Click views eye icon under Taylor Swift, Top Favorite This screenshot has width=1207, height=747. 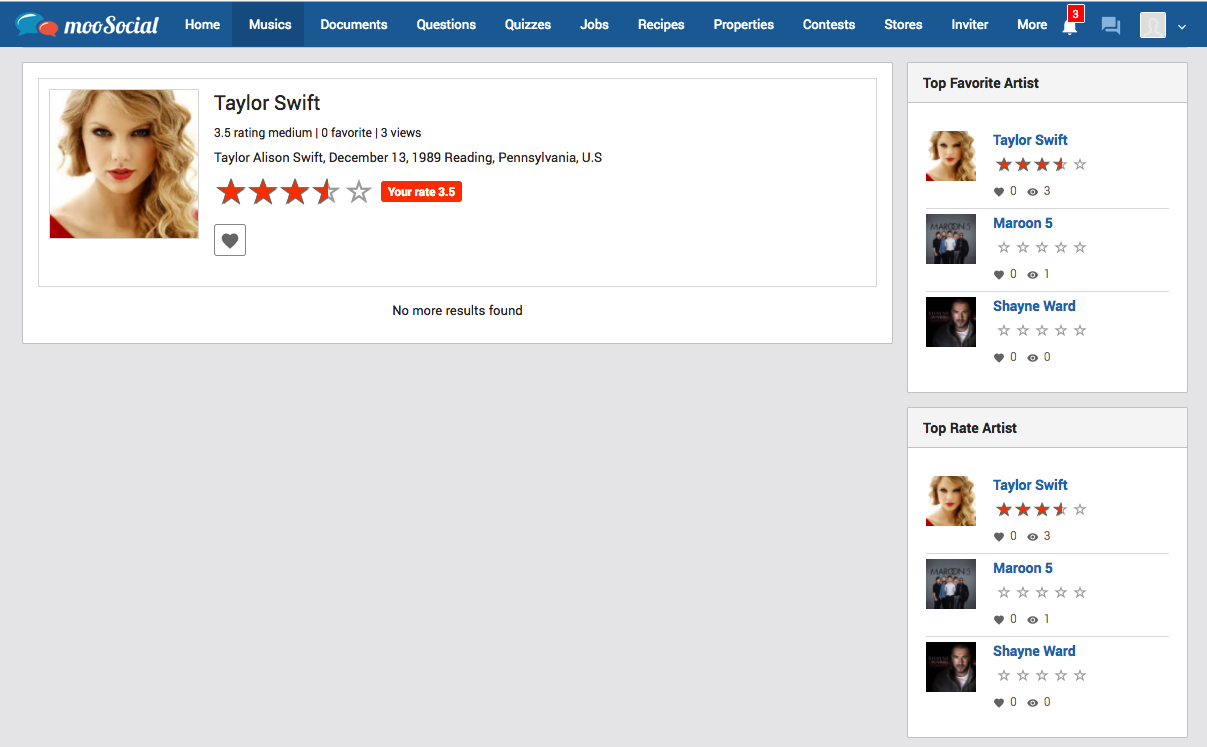(x=1033, y=192)
